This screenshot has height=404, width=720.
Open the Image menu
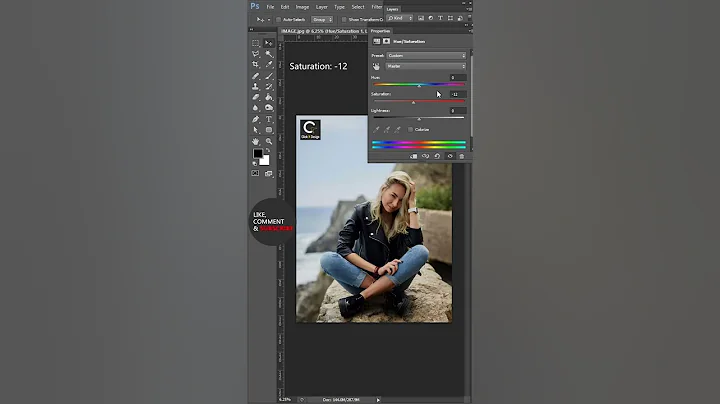coord(302,7)
